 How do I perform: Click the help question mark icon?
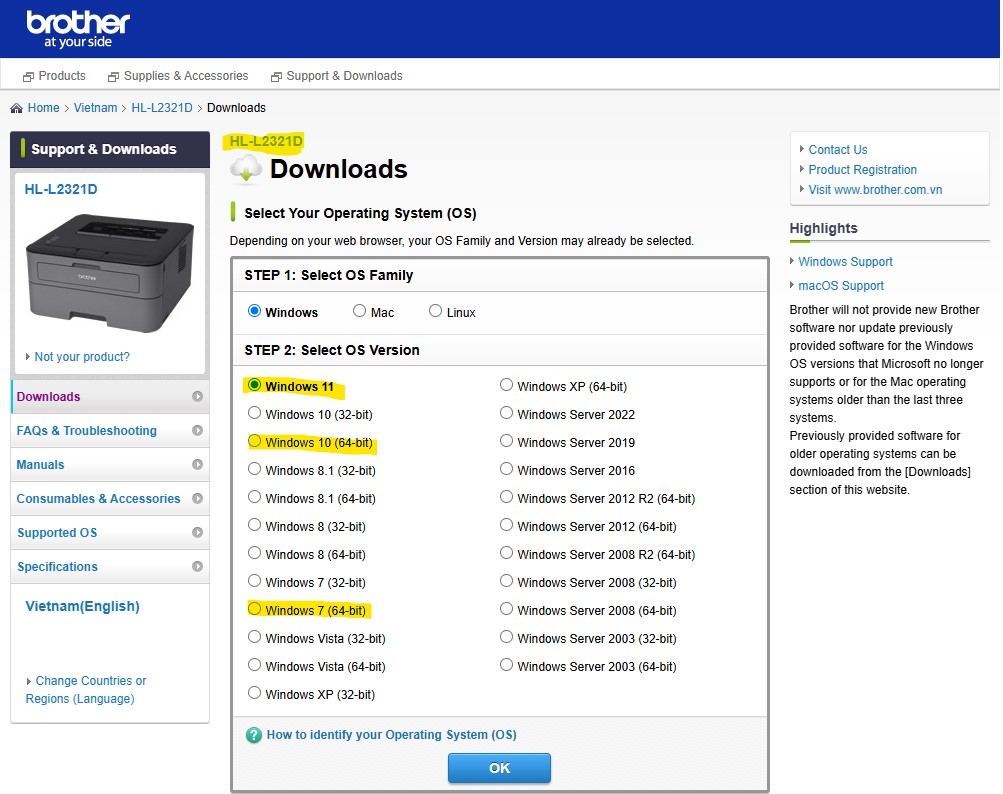tap(254, 735)
